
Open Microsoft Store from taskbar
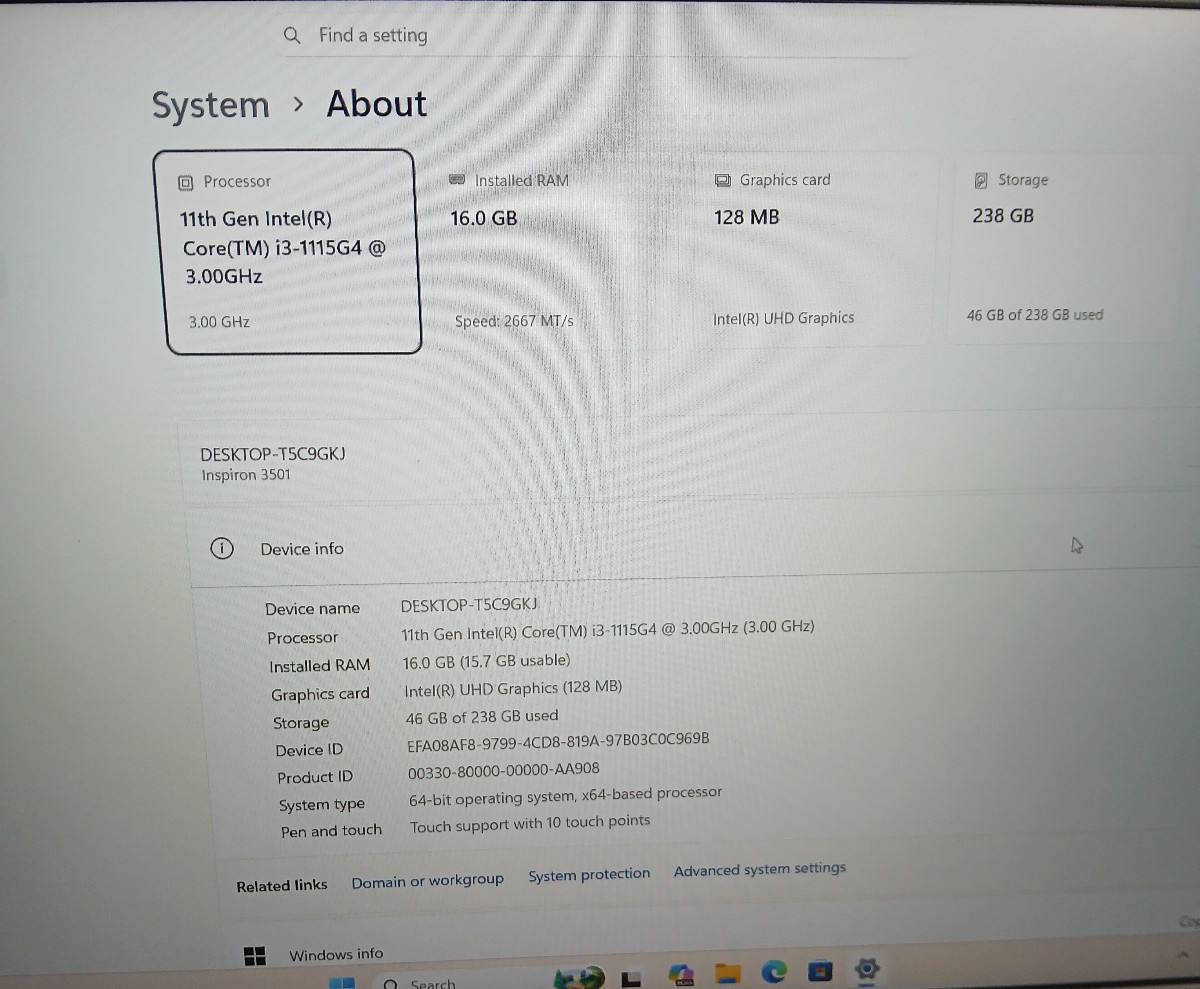(821, 972)
